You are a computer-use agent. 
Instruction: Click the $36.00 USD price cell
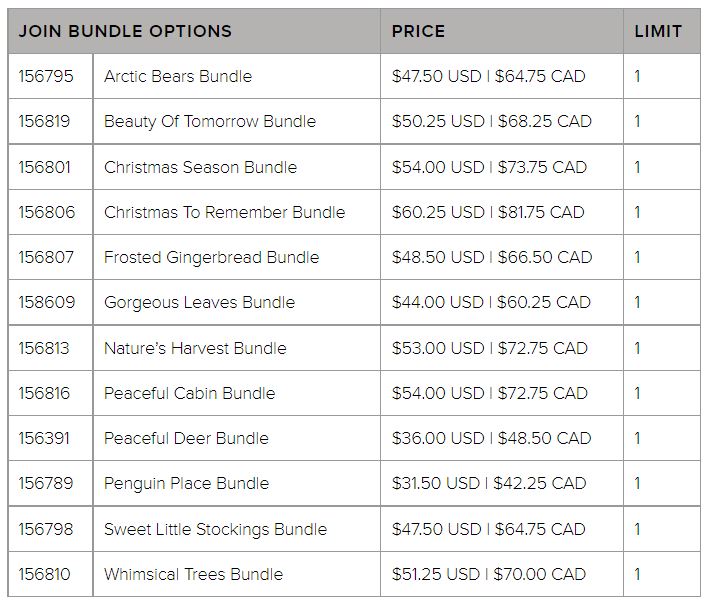pyautogui.click(x=491, y=438)
